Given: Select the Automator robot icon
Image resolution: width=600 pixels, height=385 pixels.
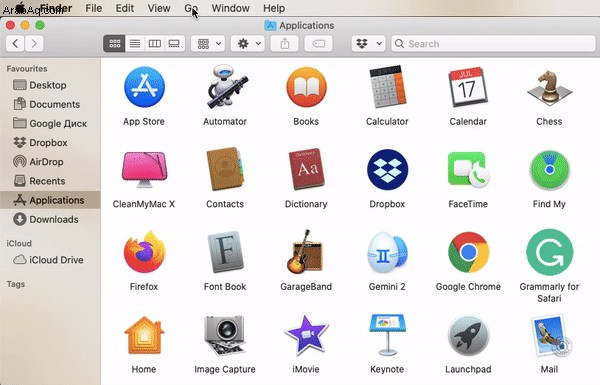Looking at the screenshot, I should point(226,86).
